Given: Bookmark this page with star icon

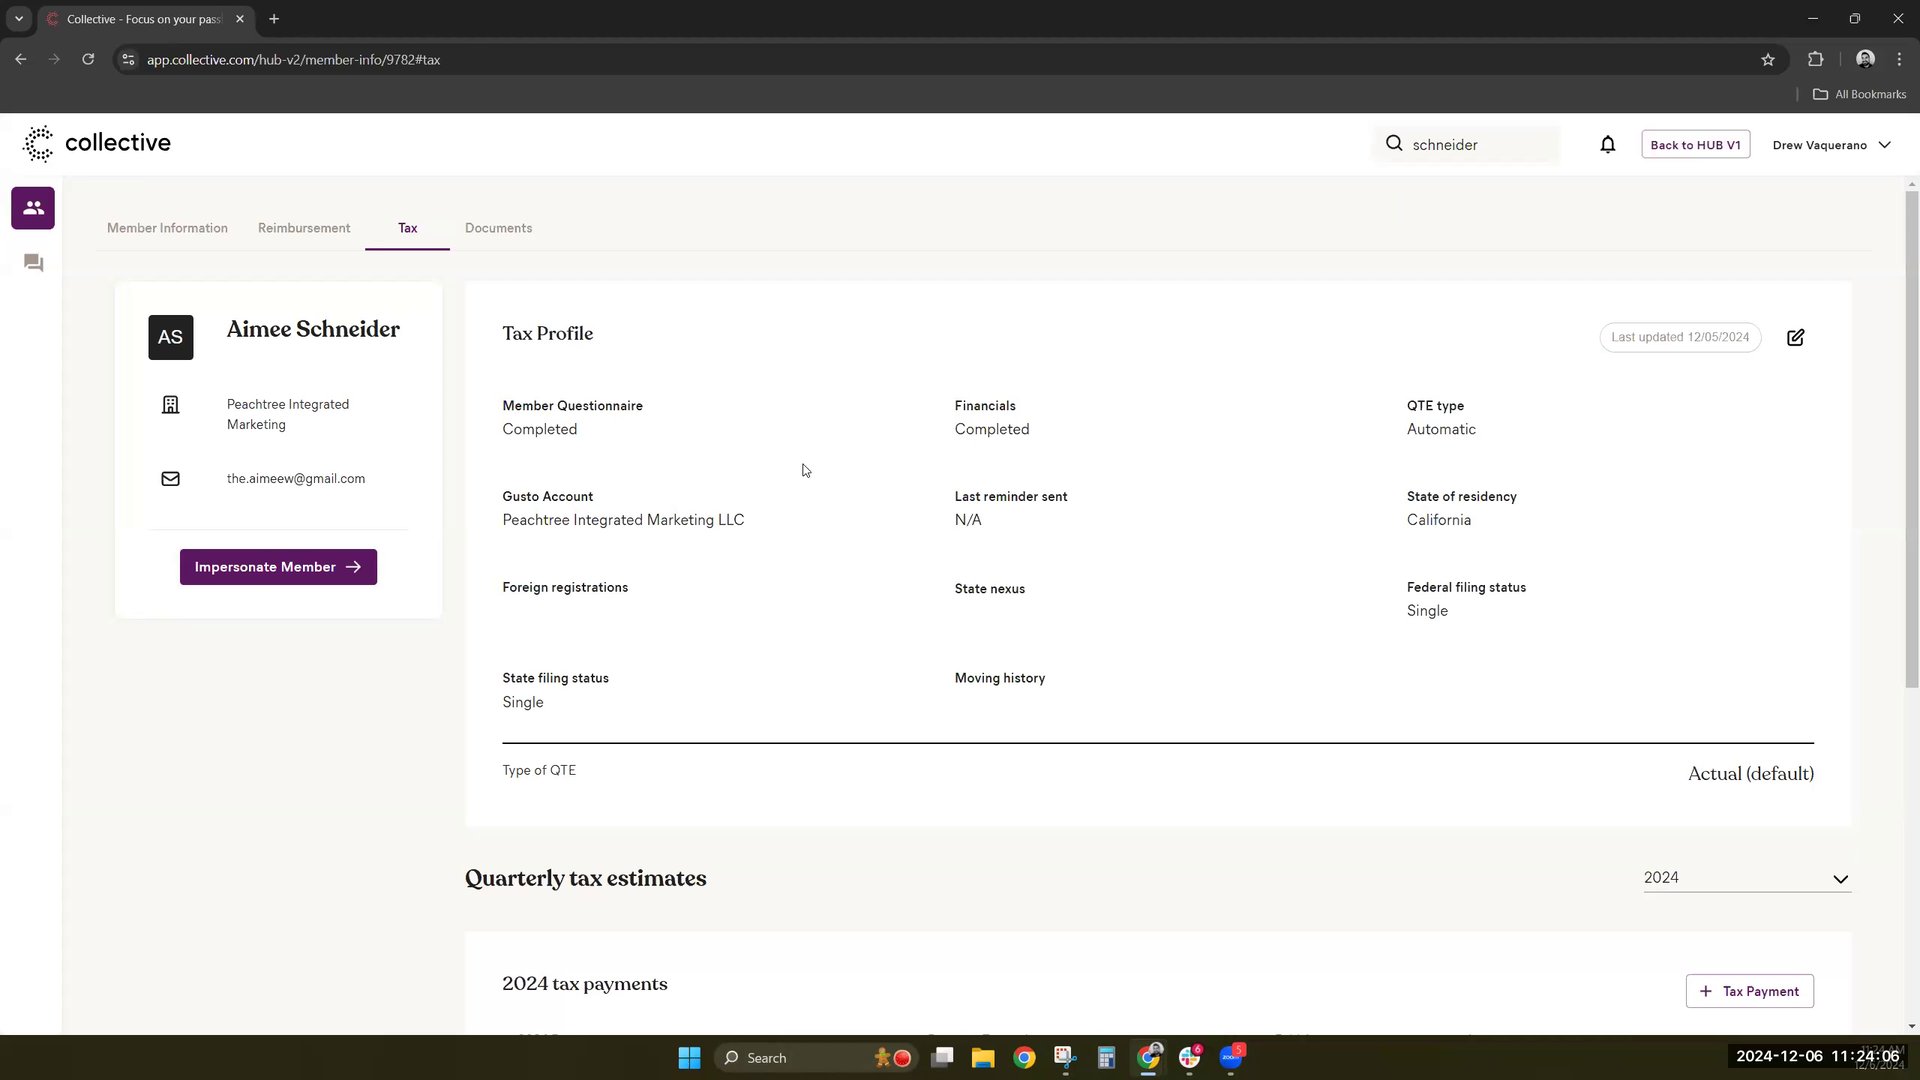Looking at the screenshot, I should 1767,60.
